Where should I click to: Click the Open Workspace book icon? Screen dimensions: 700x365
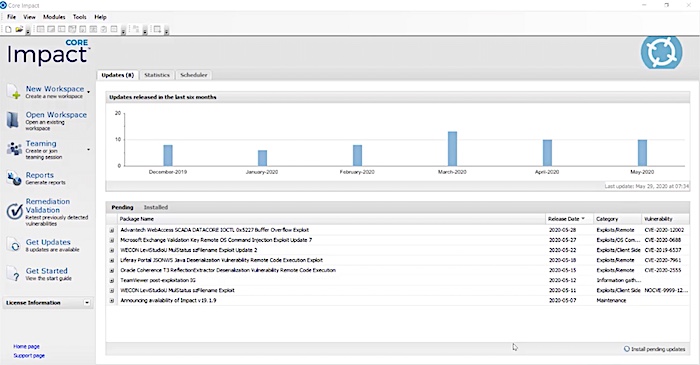[13, 120]
